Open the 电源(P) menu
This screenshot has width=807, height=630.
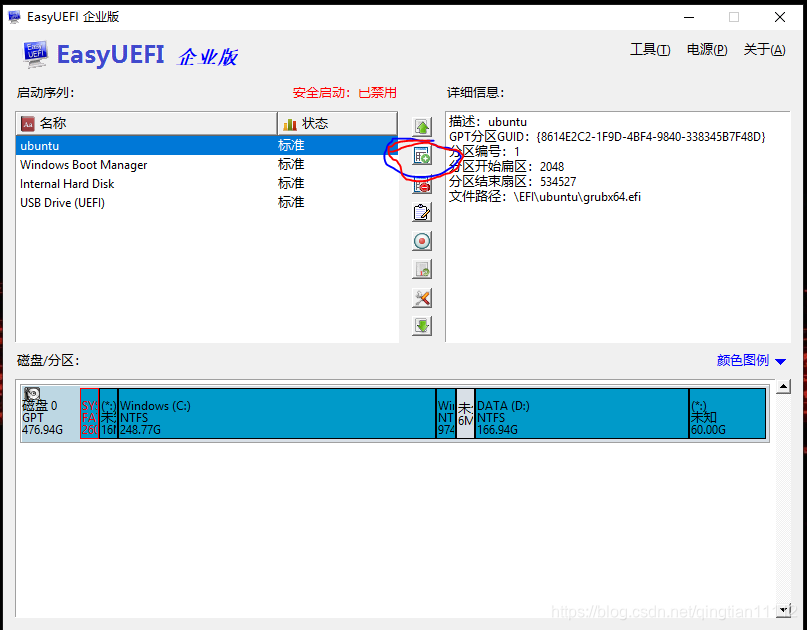[707, 50]
